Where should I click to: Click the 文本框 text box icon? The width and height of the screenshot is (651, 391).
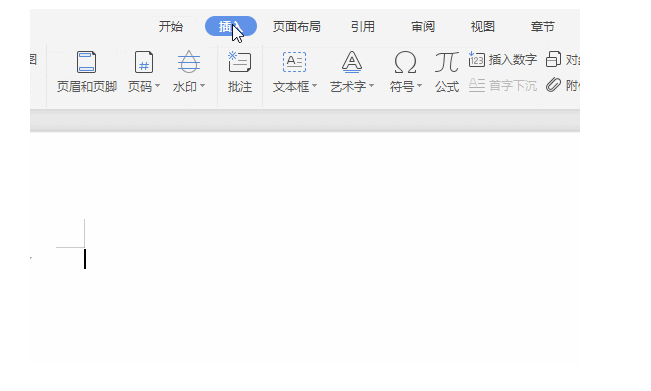coord(294,62)
